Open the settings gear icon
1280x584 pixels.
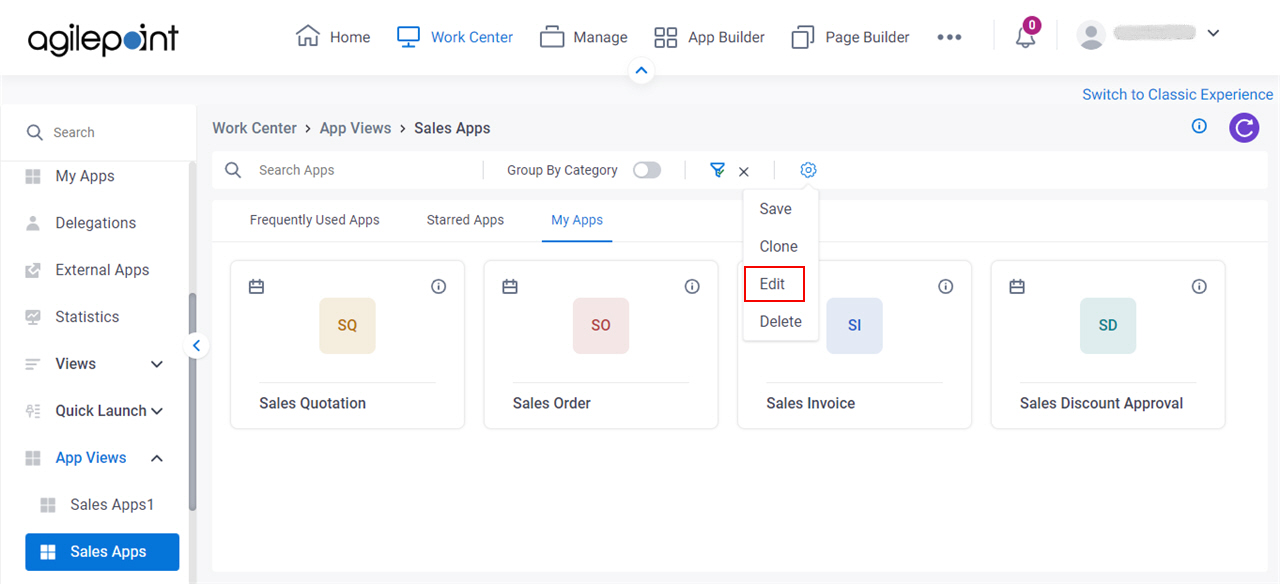[x=808, y=170]
